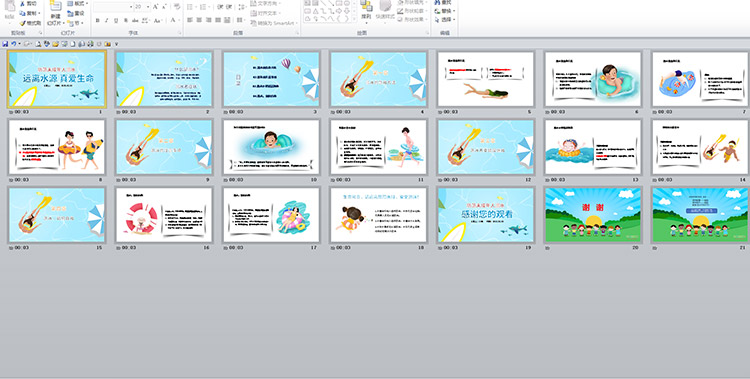Open the Copy (复制) dropdown
This screenshot has height=379, width=750.
(39, 13)
